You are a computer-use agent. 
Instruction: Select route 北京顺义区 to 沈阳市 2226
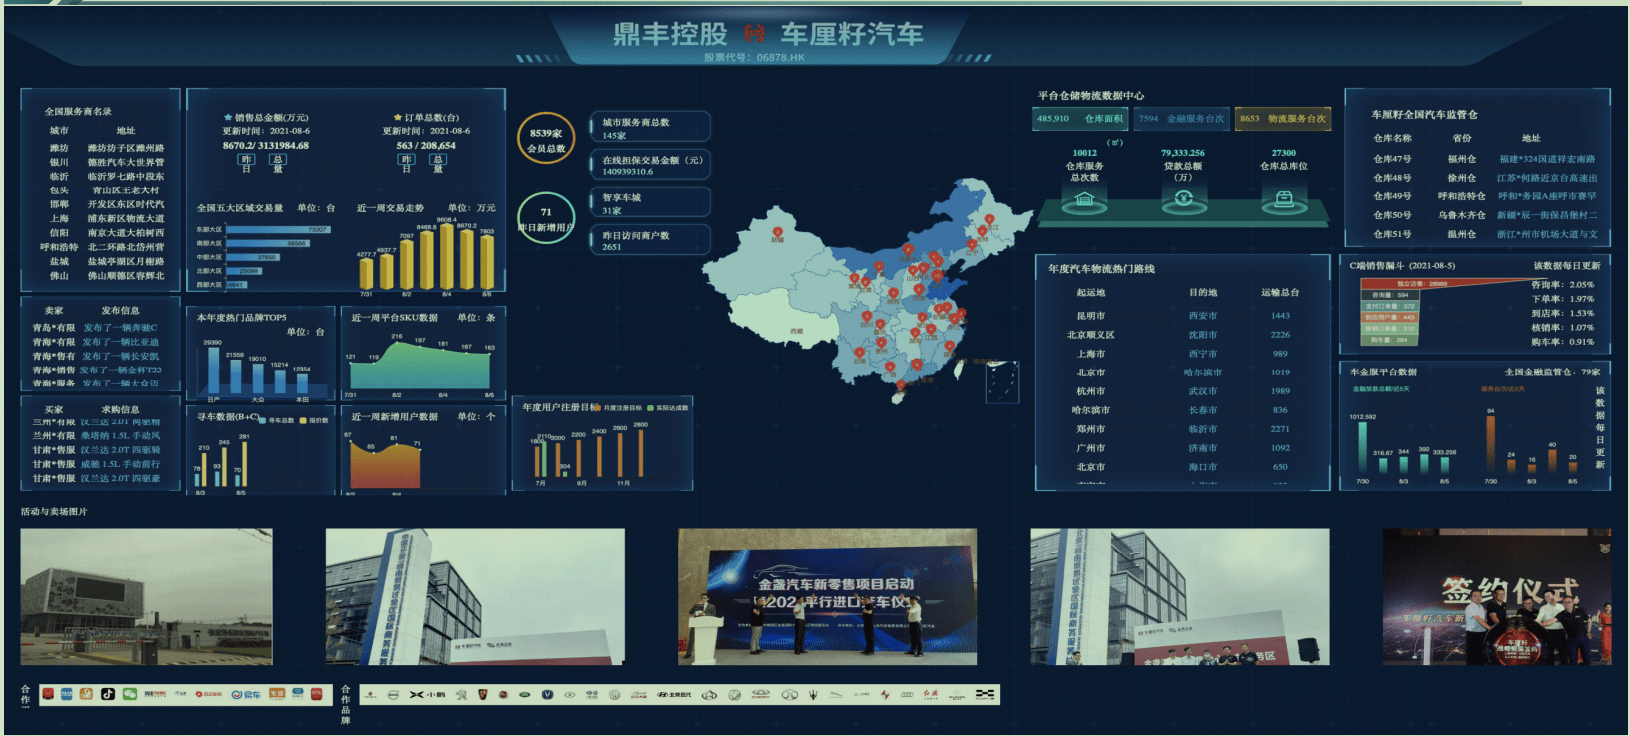click(x=1185, y=335)
